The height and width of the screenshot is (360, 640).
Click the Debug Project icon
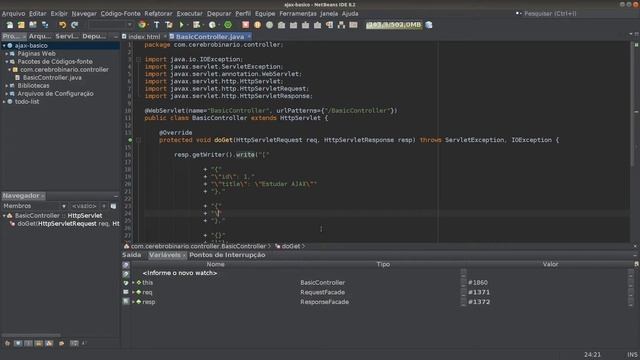197,25
